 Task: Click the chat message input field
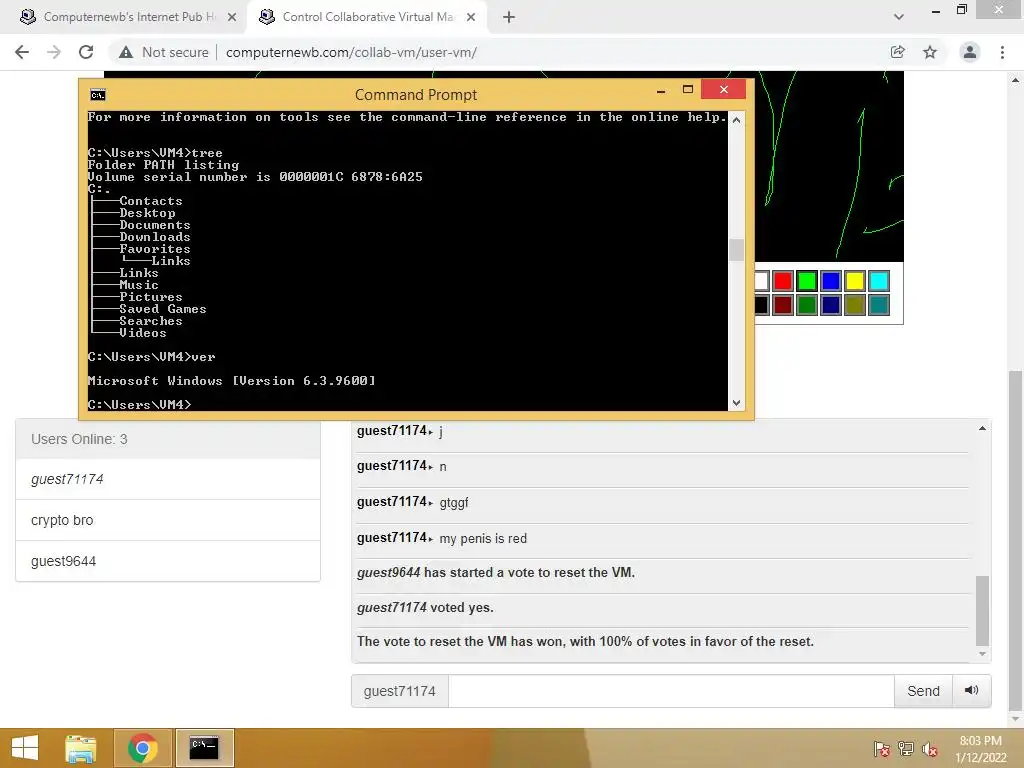coord(671,691)
